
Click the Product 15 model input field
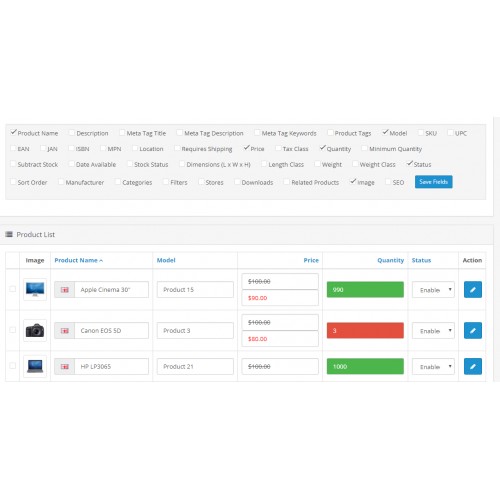(195, 290)
